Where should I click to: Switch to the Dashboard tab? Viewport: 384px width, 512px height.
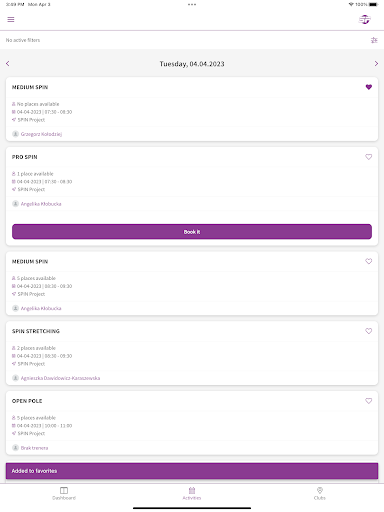[64, 493]
